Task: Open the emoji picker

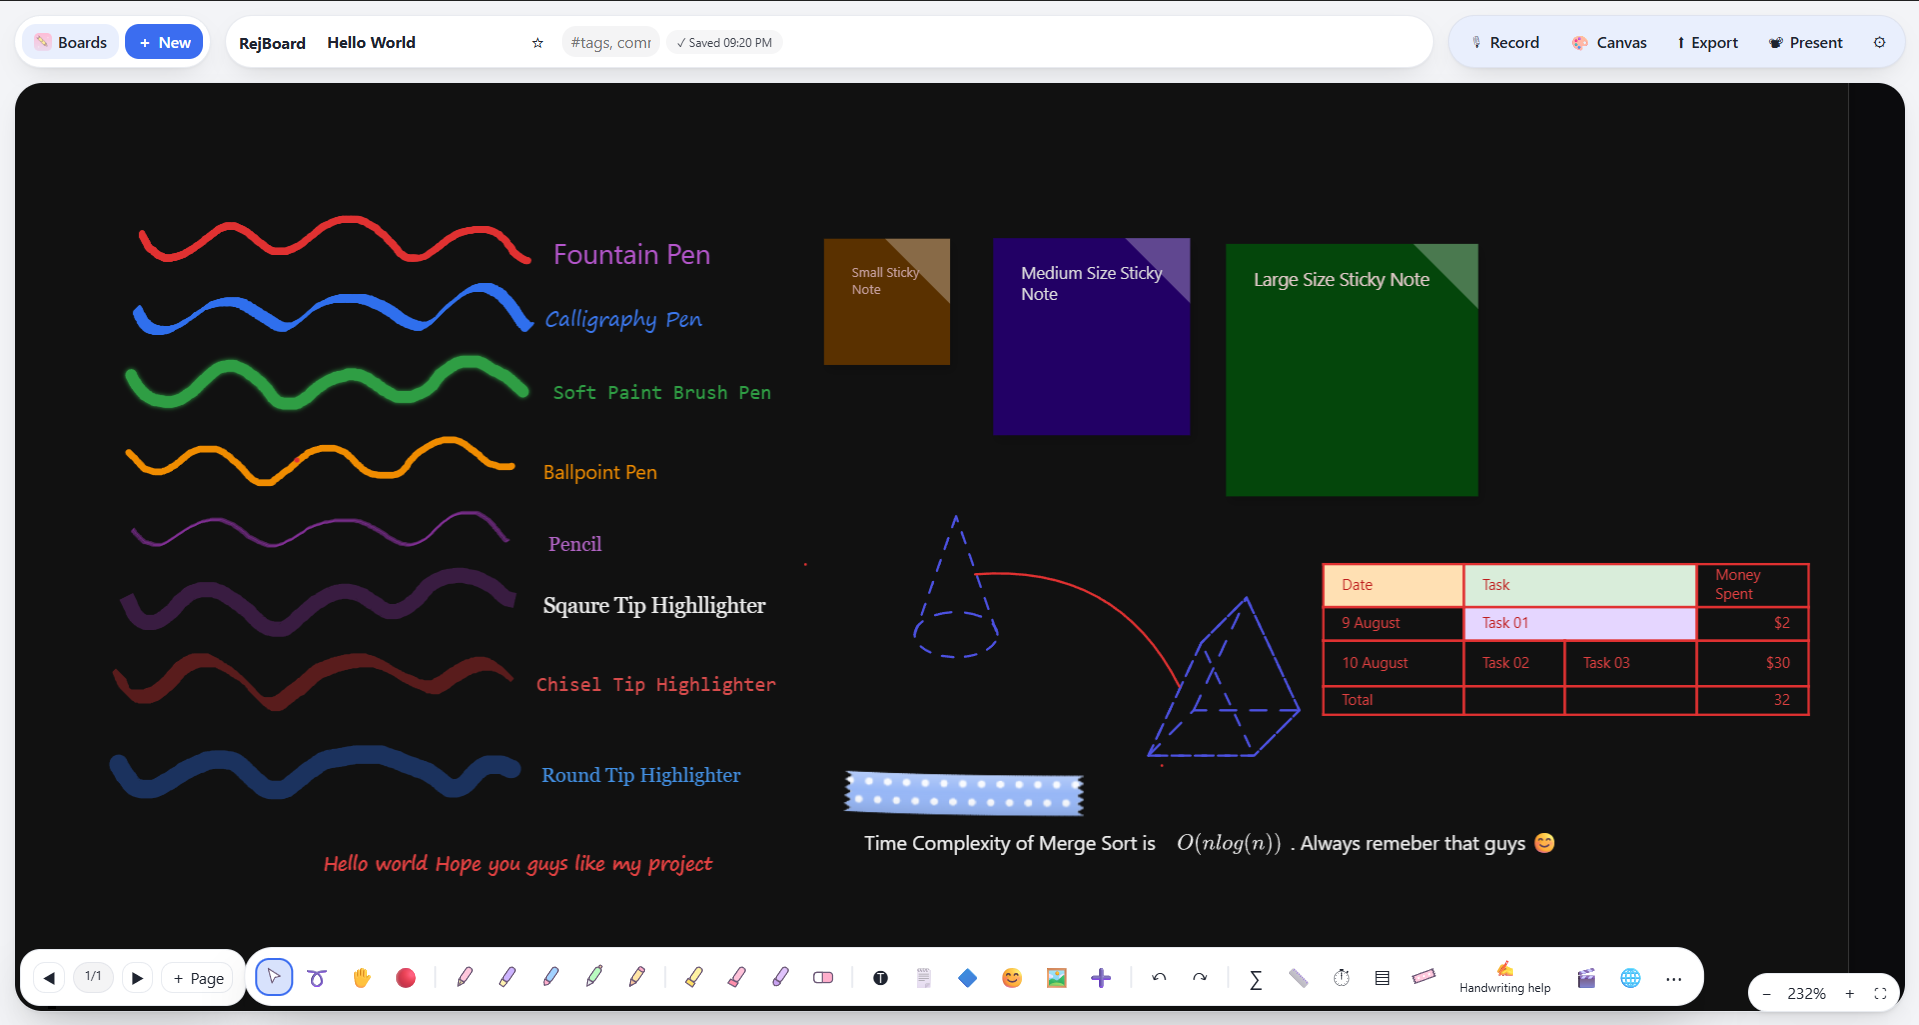Action: [1012, 977]
